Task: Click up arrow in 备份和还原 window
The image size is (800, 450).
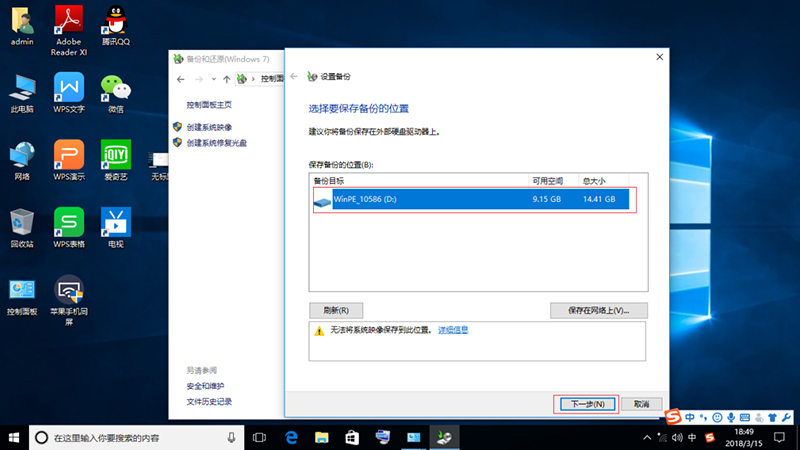Action: (x=227, y=79)
